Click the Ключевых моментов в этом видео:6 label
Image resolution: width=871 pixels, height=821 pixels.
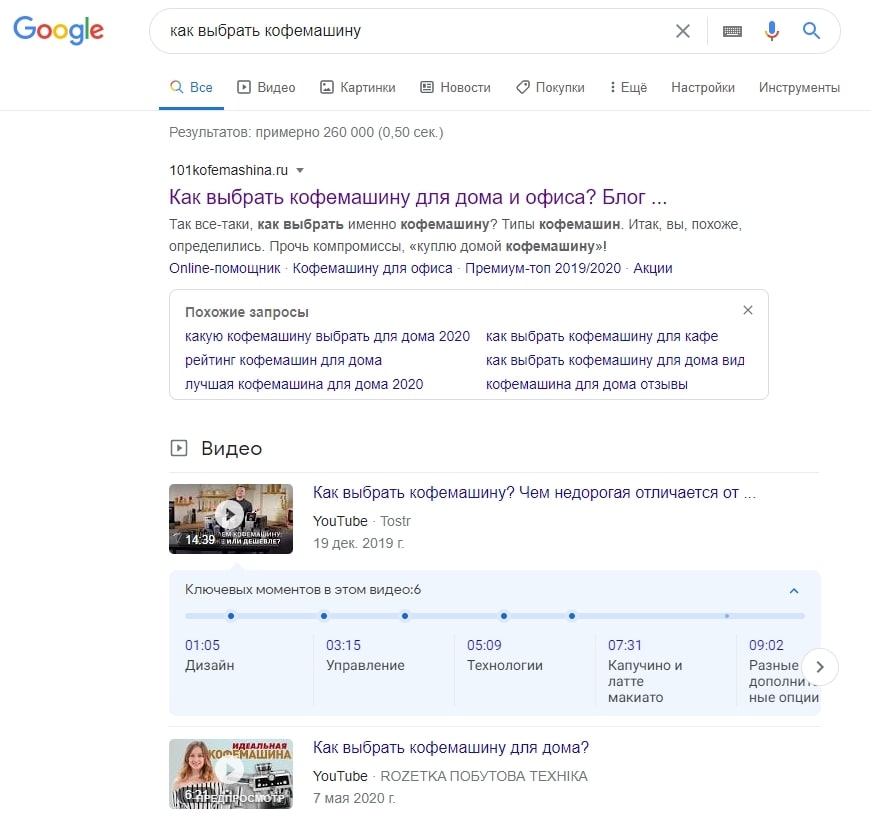tap(303, 589)
